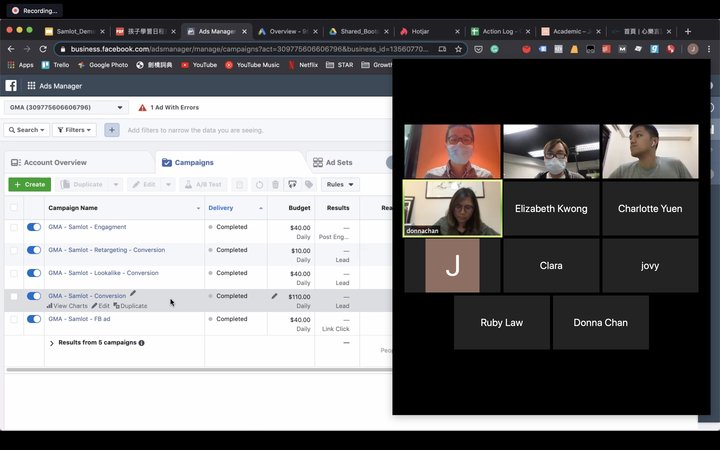Image resolution: width=720 pixels, height=450 pixels.
Task: Open the YouTube Music bookmark
Action: click(252, 65)
